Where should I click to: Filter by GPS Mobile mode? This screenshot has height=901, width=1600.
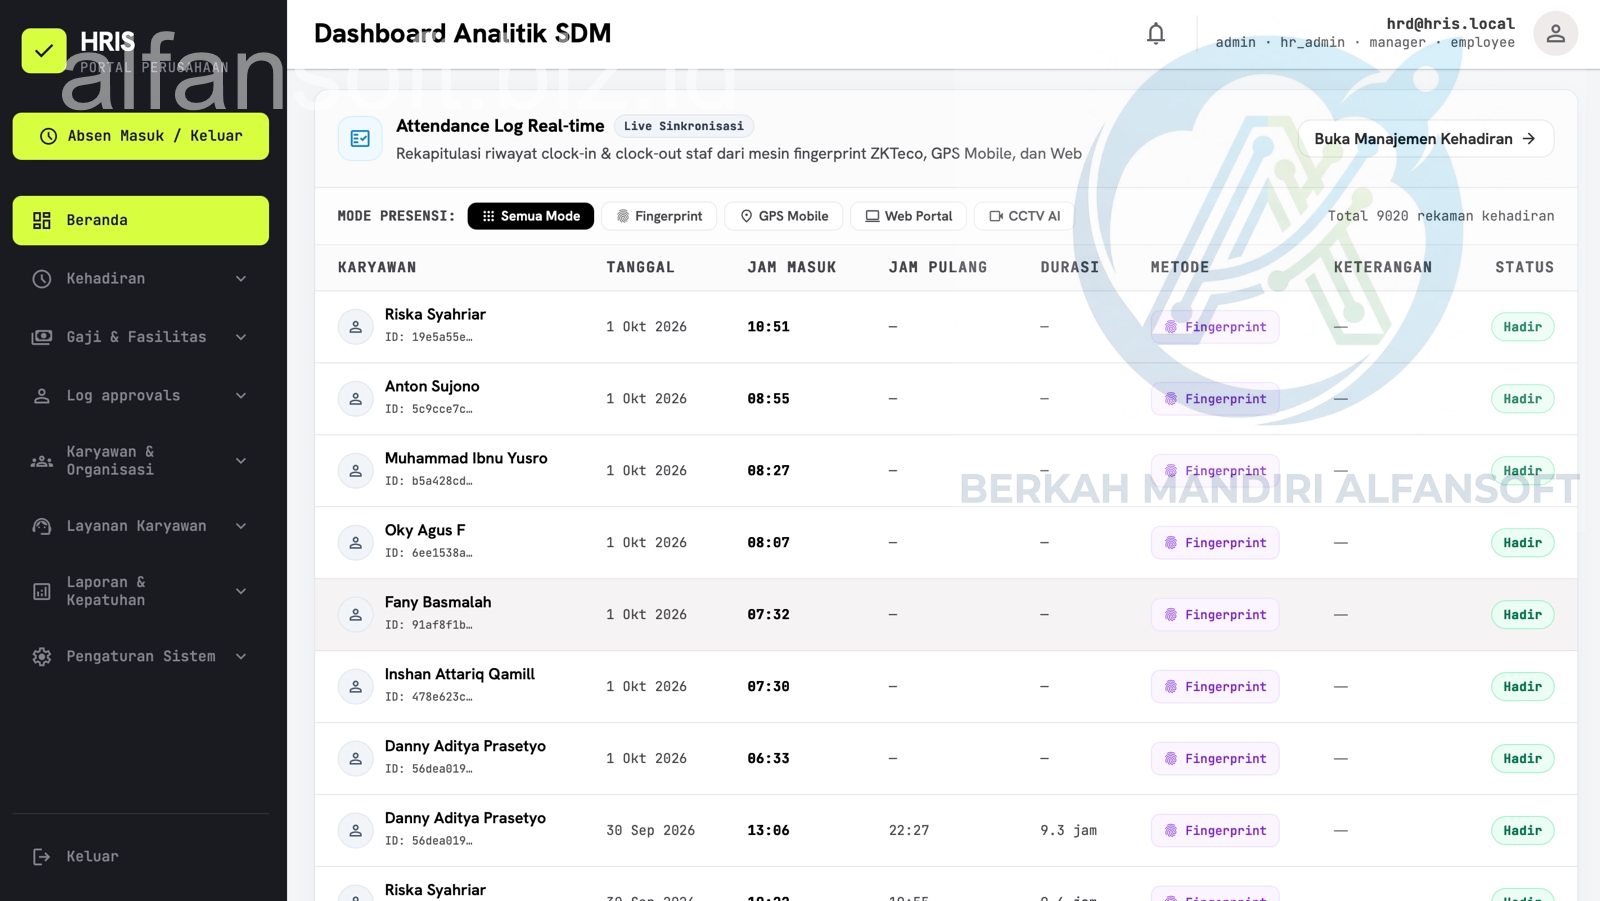coord(784,216)
